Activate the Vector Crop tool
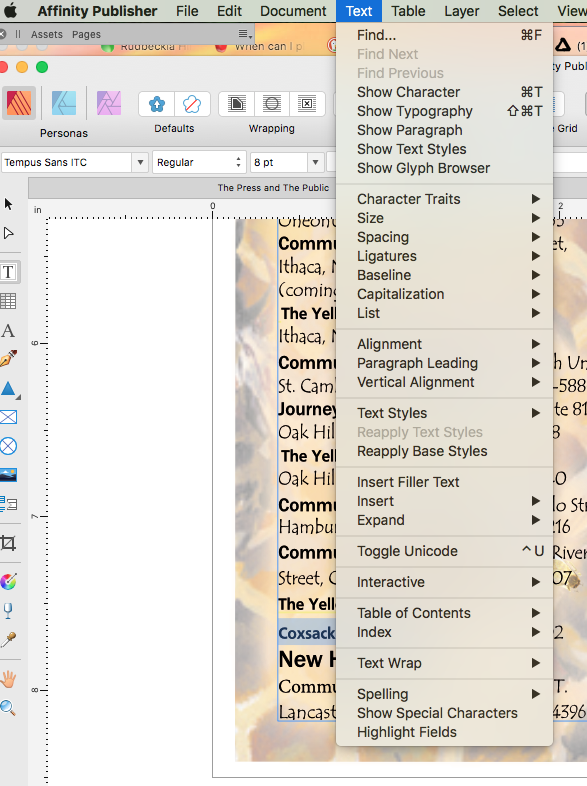Image resolution: width=587 pixels, height=786 pixels. click(9, 543)
